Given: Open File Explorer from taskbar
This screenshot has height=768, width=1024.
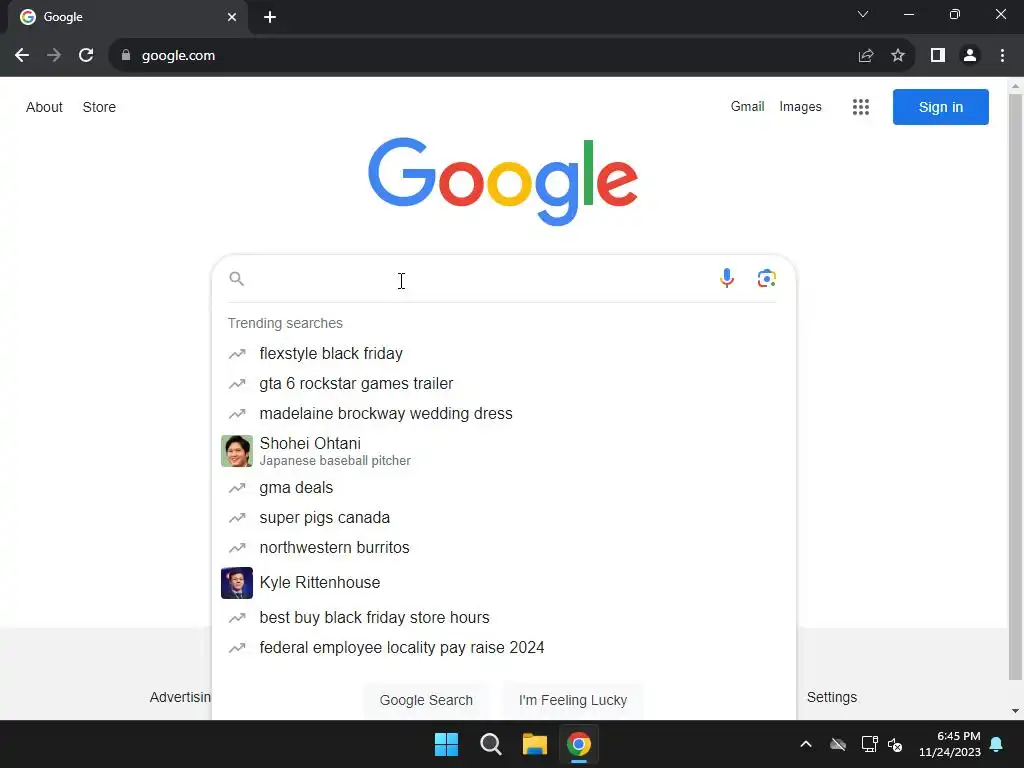Looking at the screenshot, I should [x=534, y=744].
